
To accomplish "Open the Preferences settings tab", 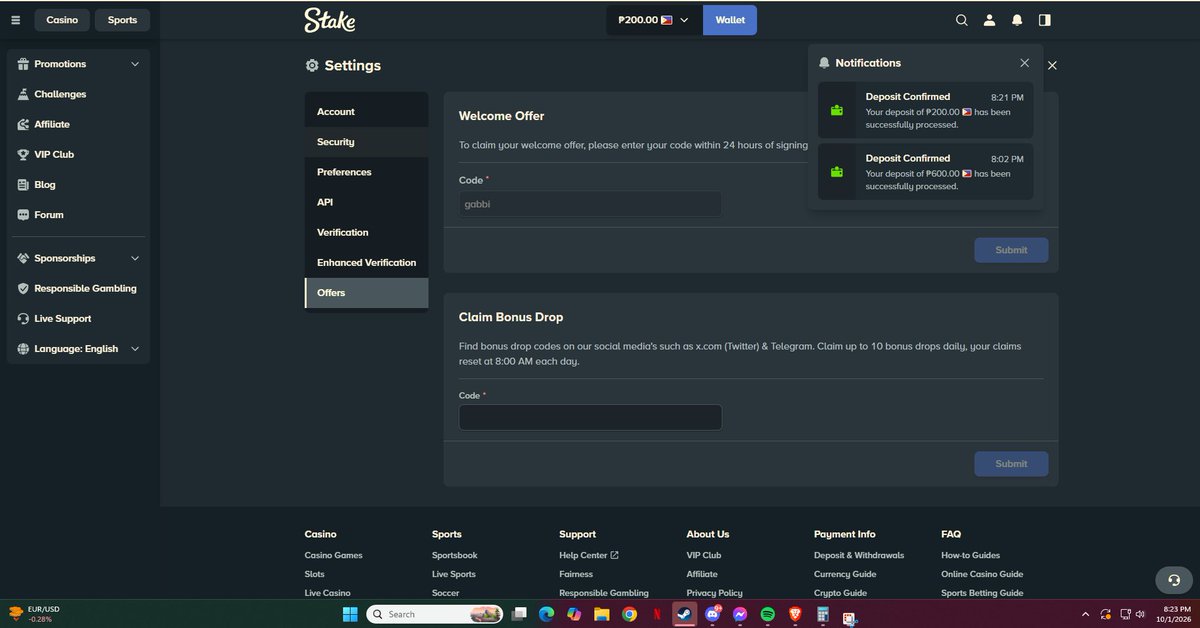I will (366, 172).
